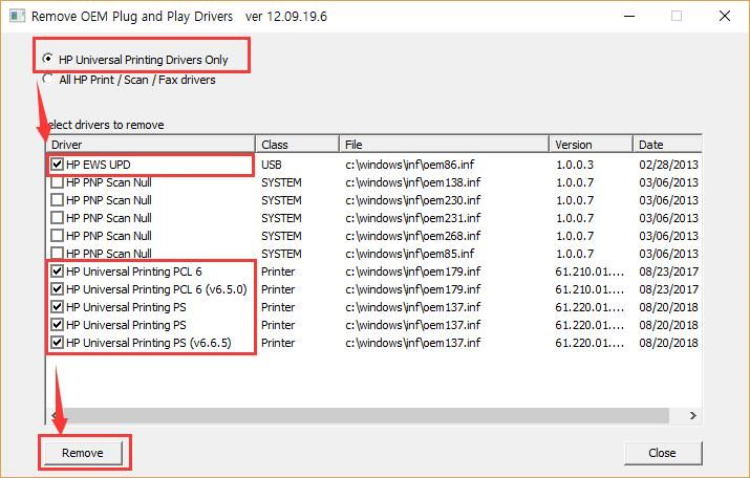Click version 1.0.0.3 cell
This screenshot has width=750, height=478.
[574, 165]
